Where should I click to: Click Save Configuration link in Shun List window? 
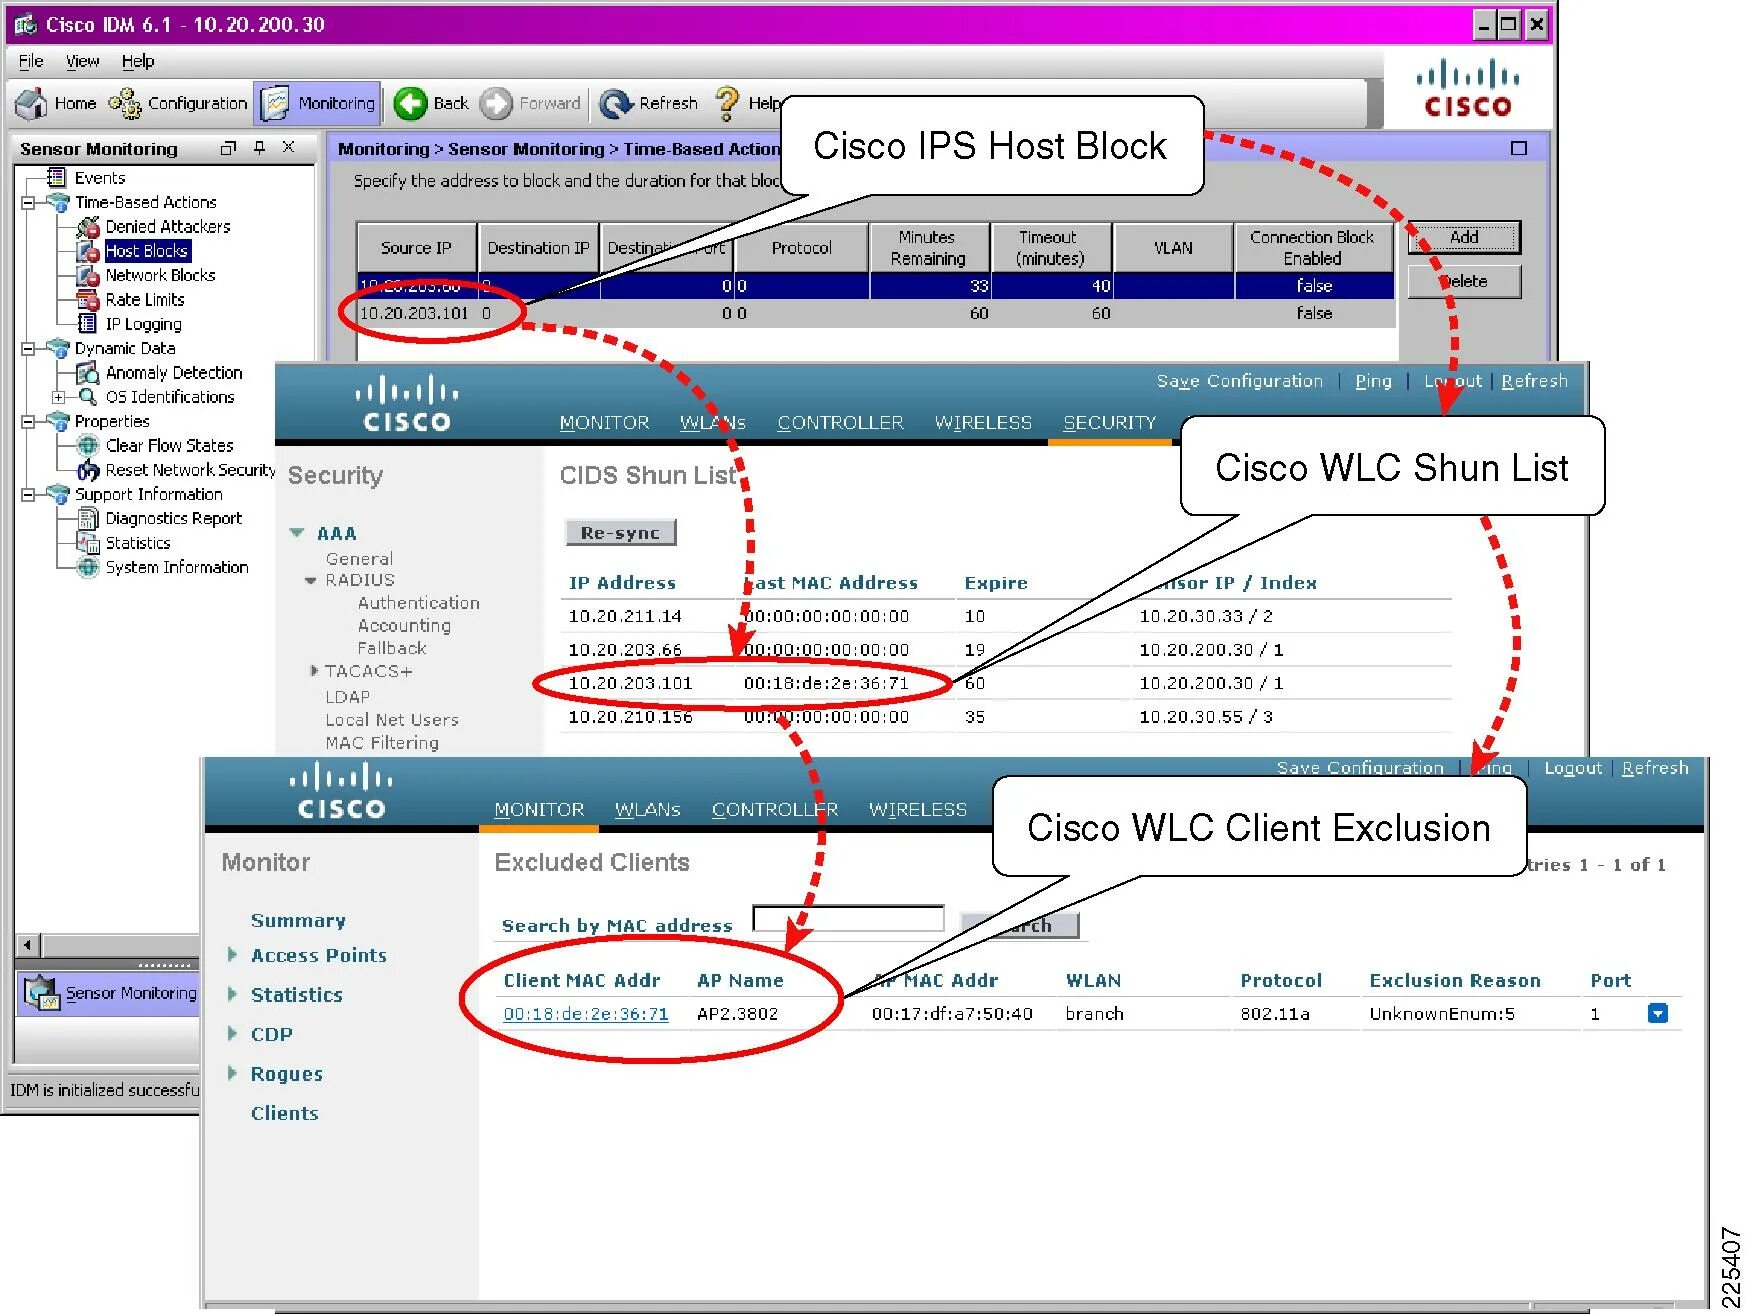pyautogui.click(x=1239, y=381)
